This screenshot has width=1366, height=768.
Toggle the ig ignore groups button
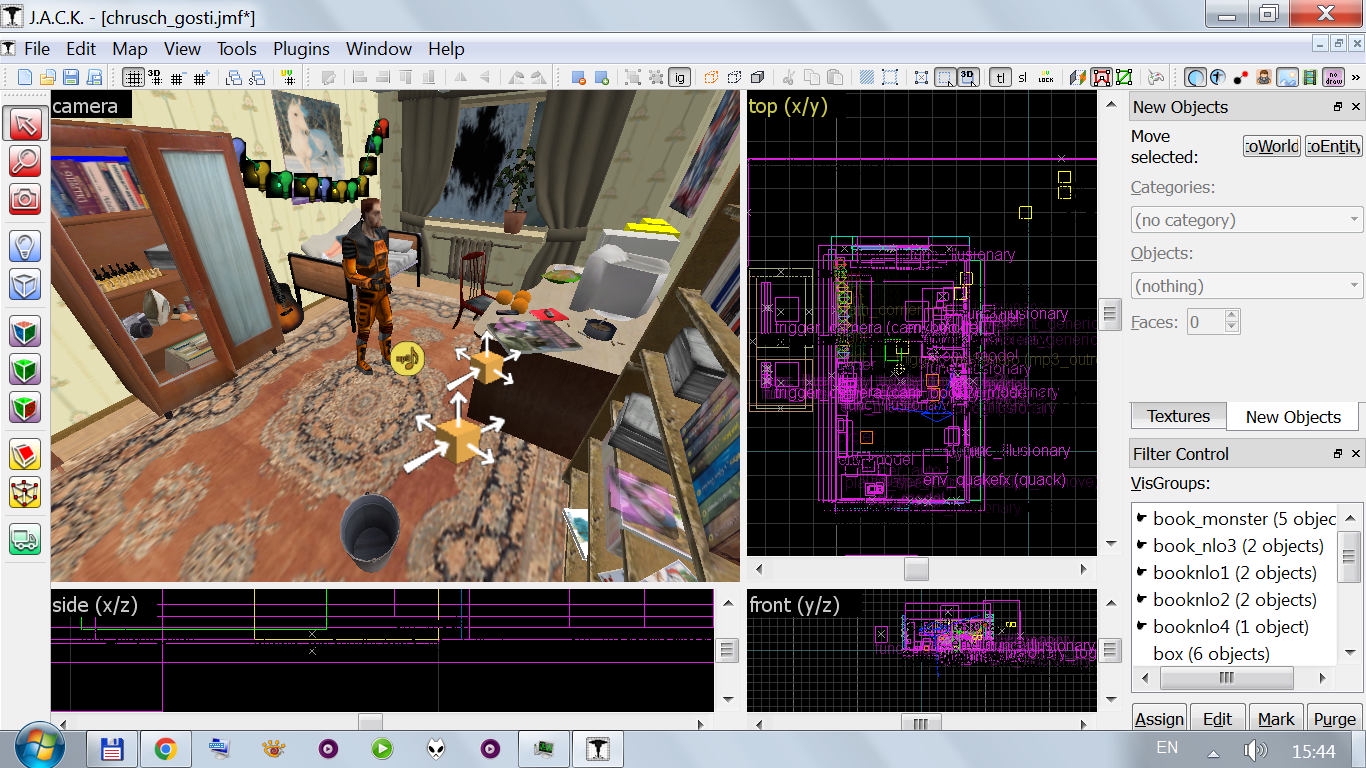click(680, 78)
